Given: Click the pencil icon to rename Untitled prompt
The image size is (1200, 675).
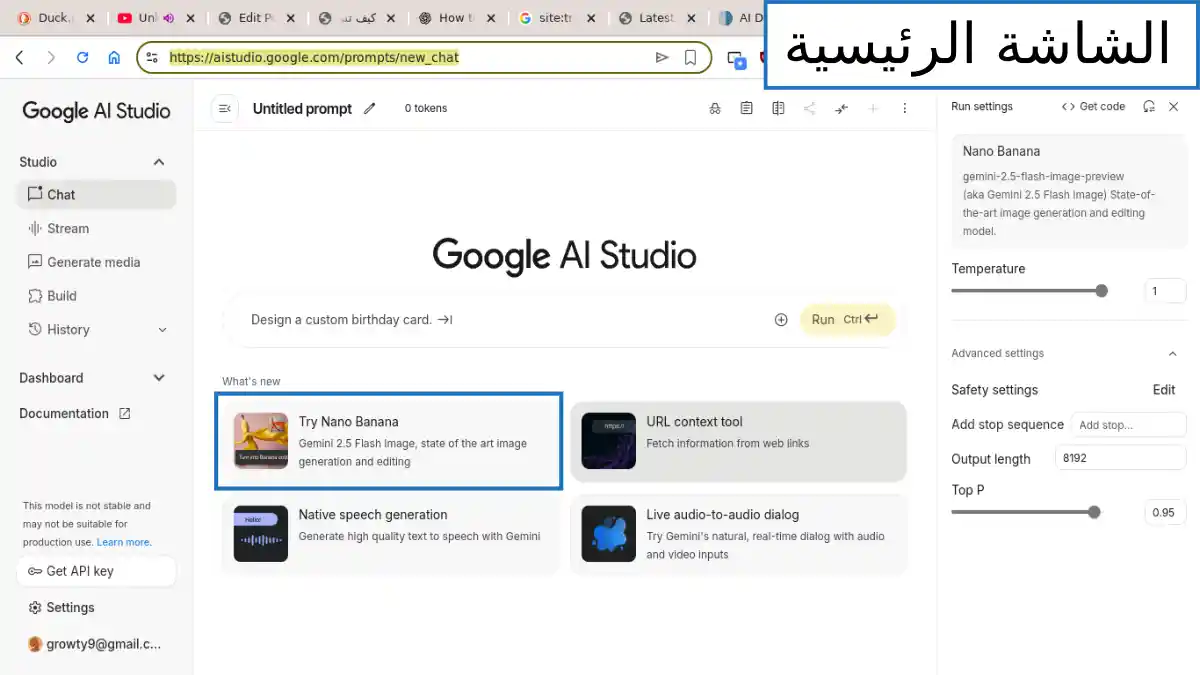Looking at the screenshot, I should click(370, 108).
